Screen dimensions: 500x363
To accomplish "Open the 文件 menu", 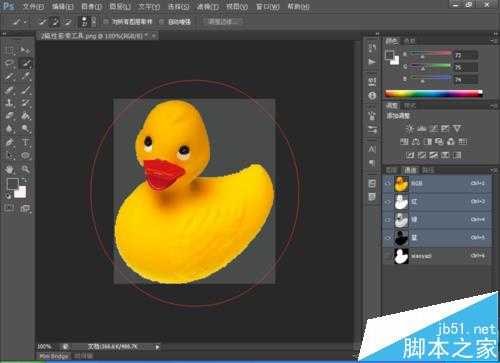I will pos(33,6).
